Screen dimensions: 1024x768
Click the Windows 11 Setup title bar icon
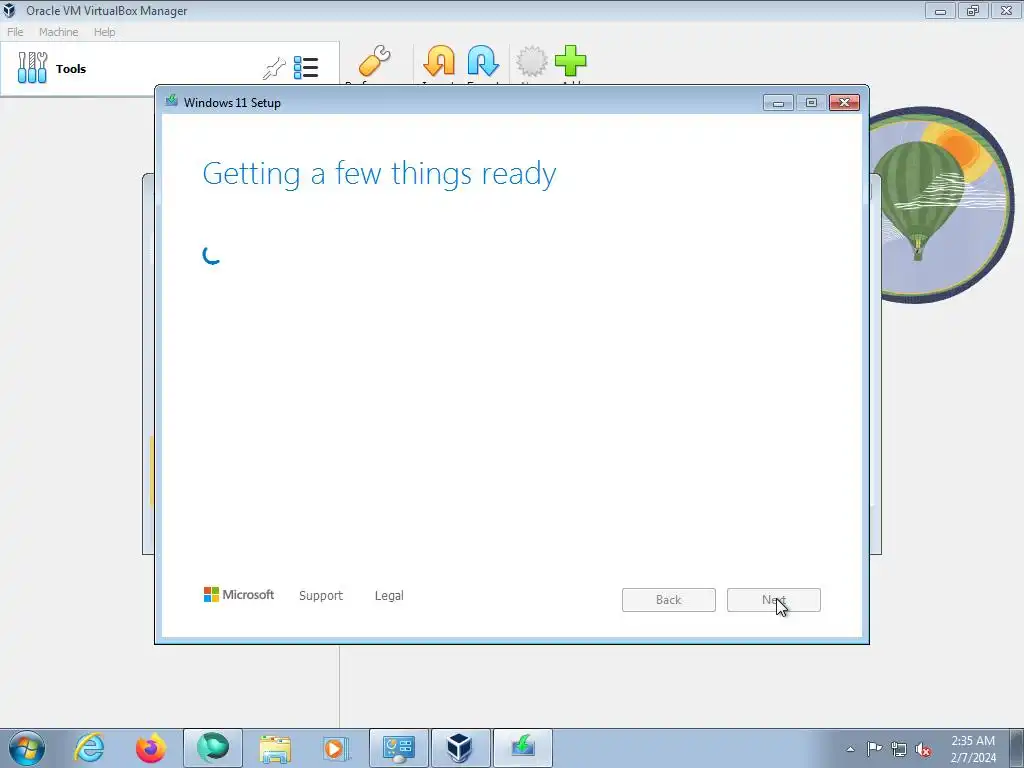[x=172, y=101]
